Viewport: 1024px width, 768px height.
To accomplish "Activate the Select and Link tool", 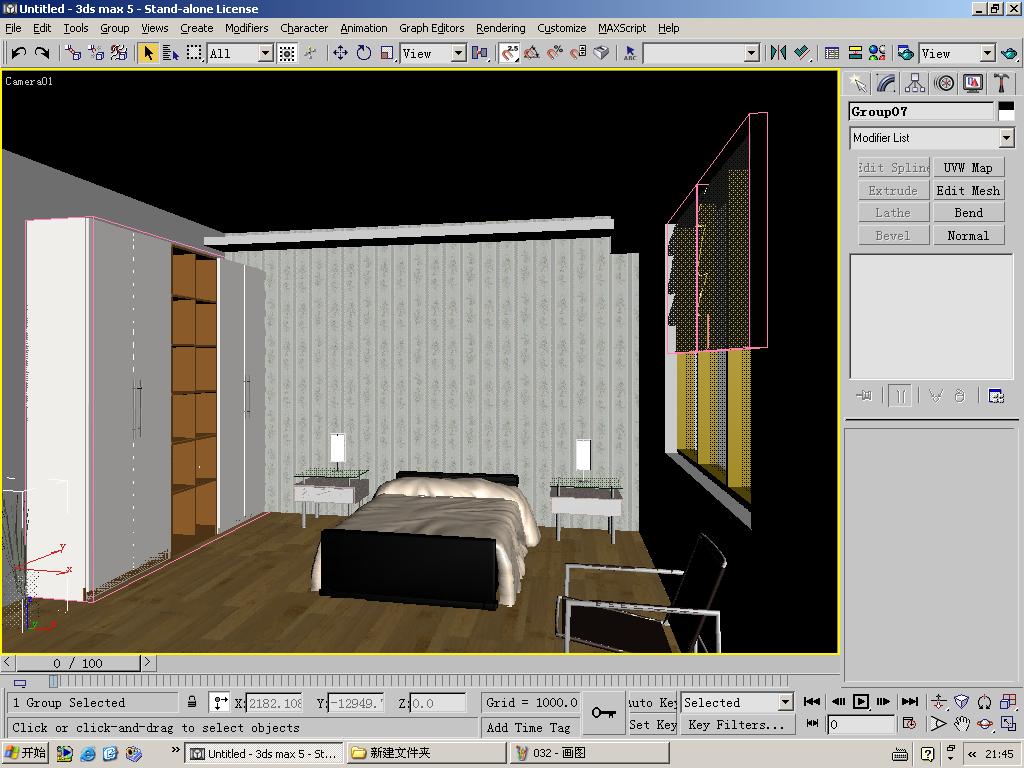I will click(73, 53).
